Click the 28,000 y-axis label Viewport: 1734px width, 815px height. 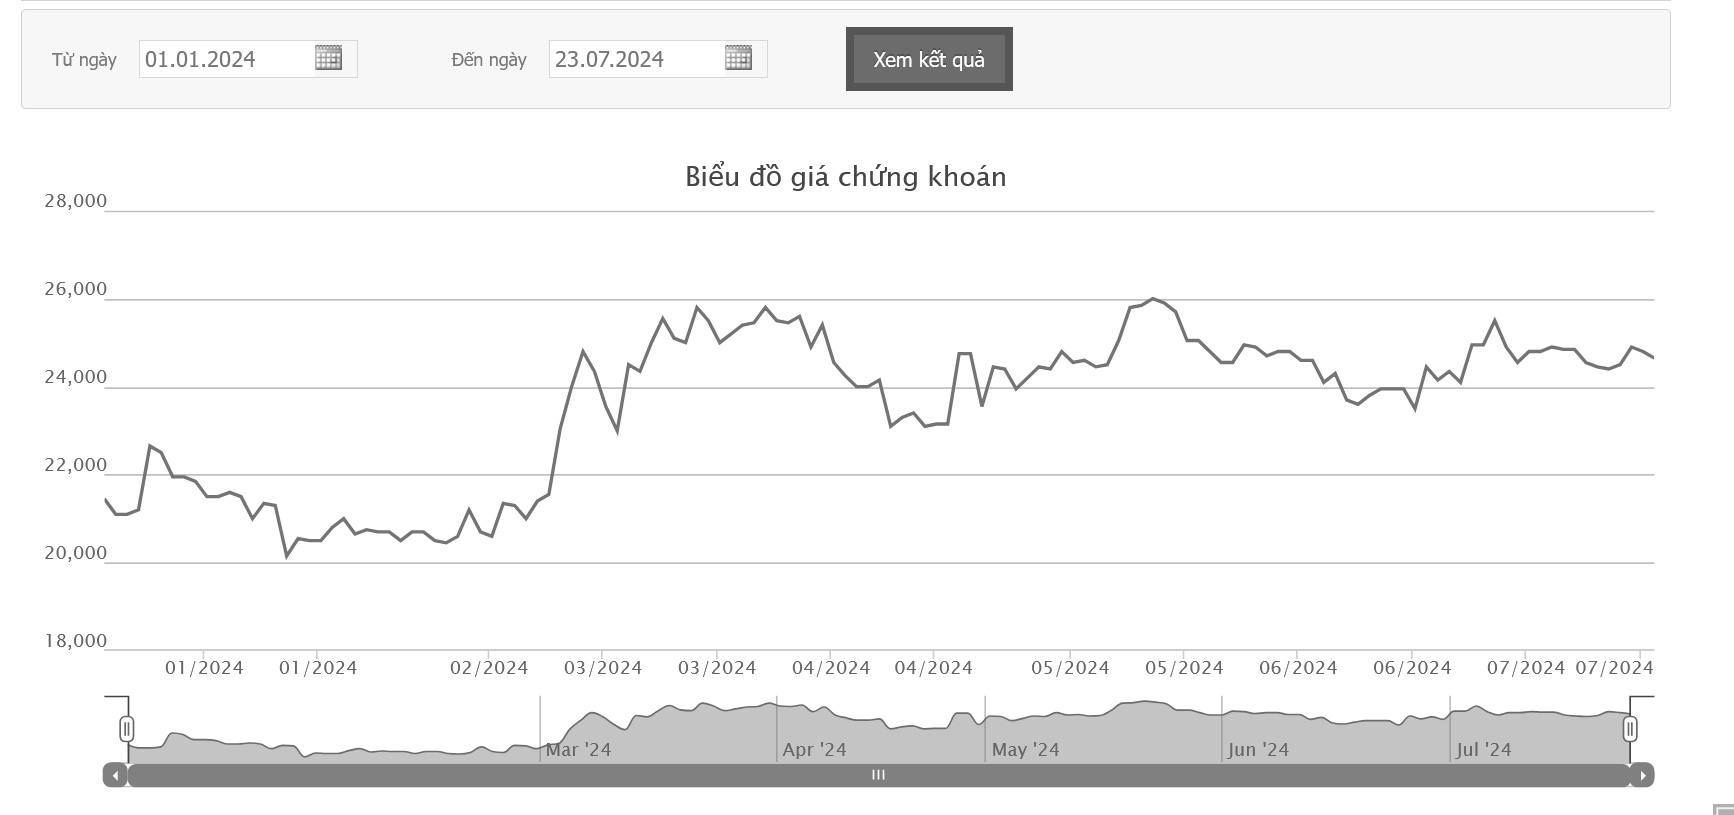(x=75, y=201)
